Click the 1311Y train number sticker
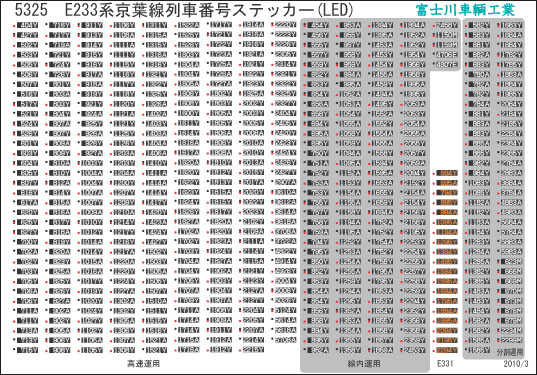This screenshot has height=375, width=537. click(156, 26)
